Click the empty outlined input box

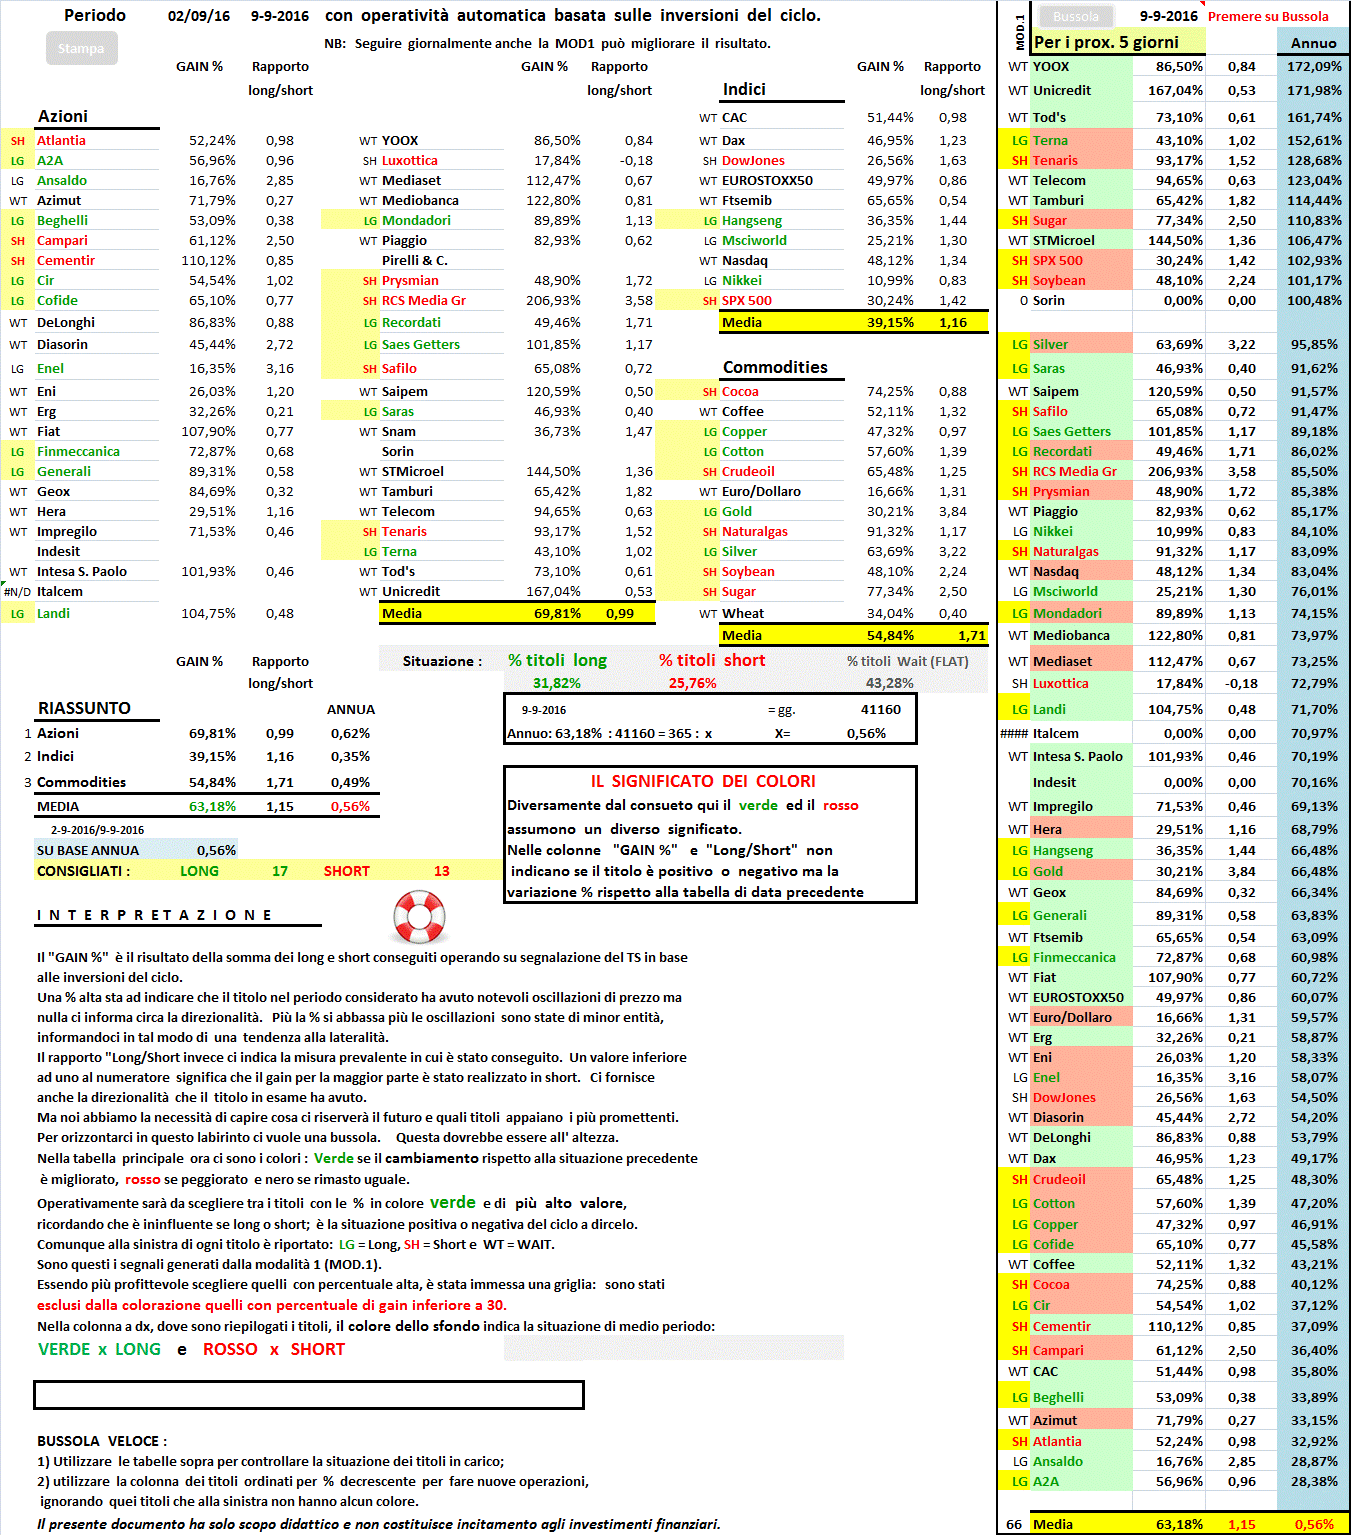(309, 1395)
